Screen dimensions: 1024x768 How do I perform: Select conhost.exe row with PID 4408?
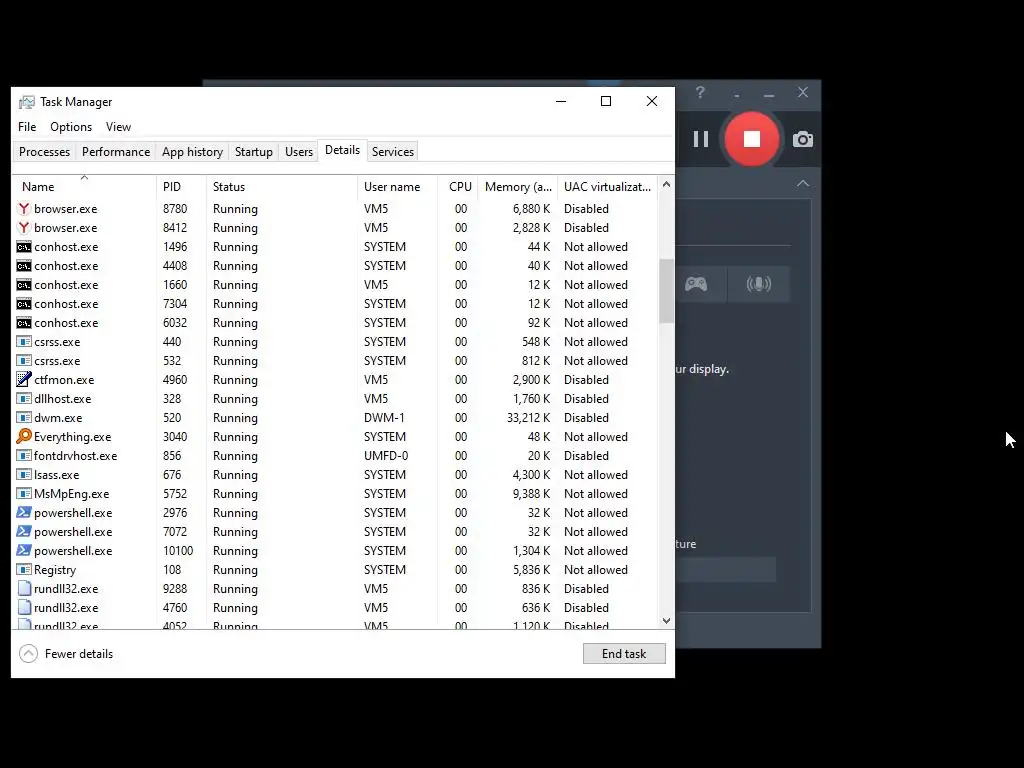point(336,266)
